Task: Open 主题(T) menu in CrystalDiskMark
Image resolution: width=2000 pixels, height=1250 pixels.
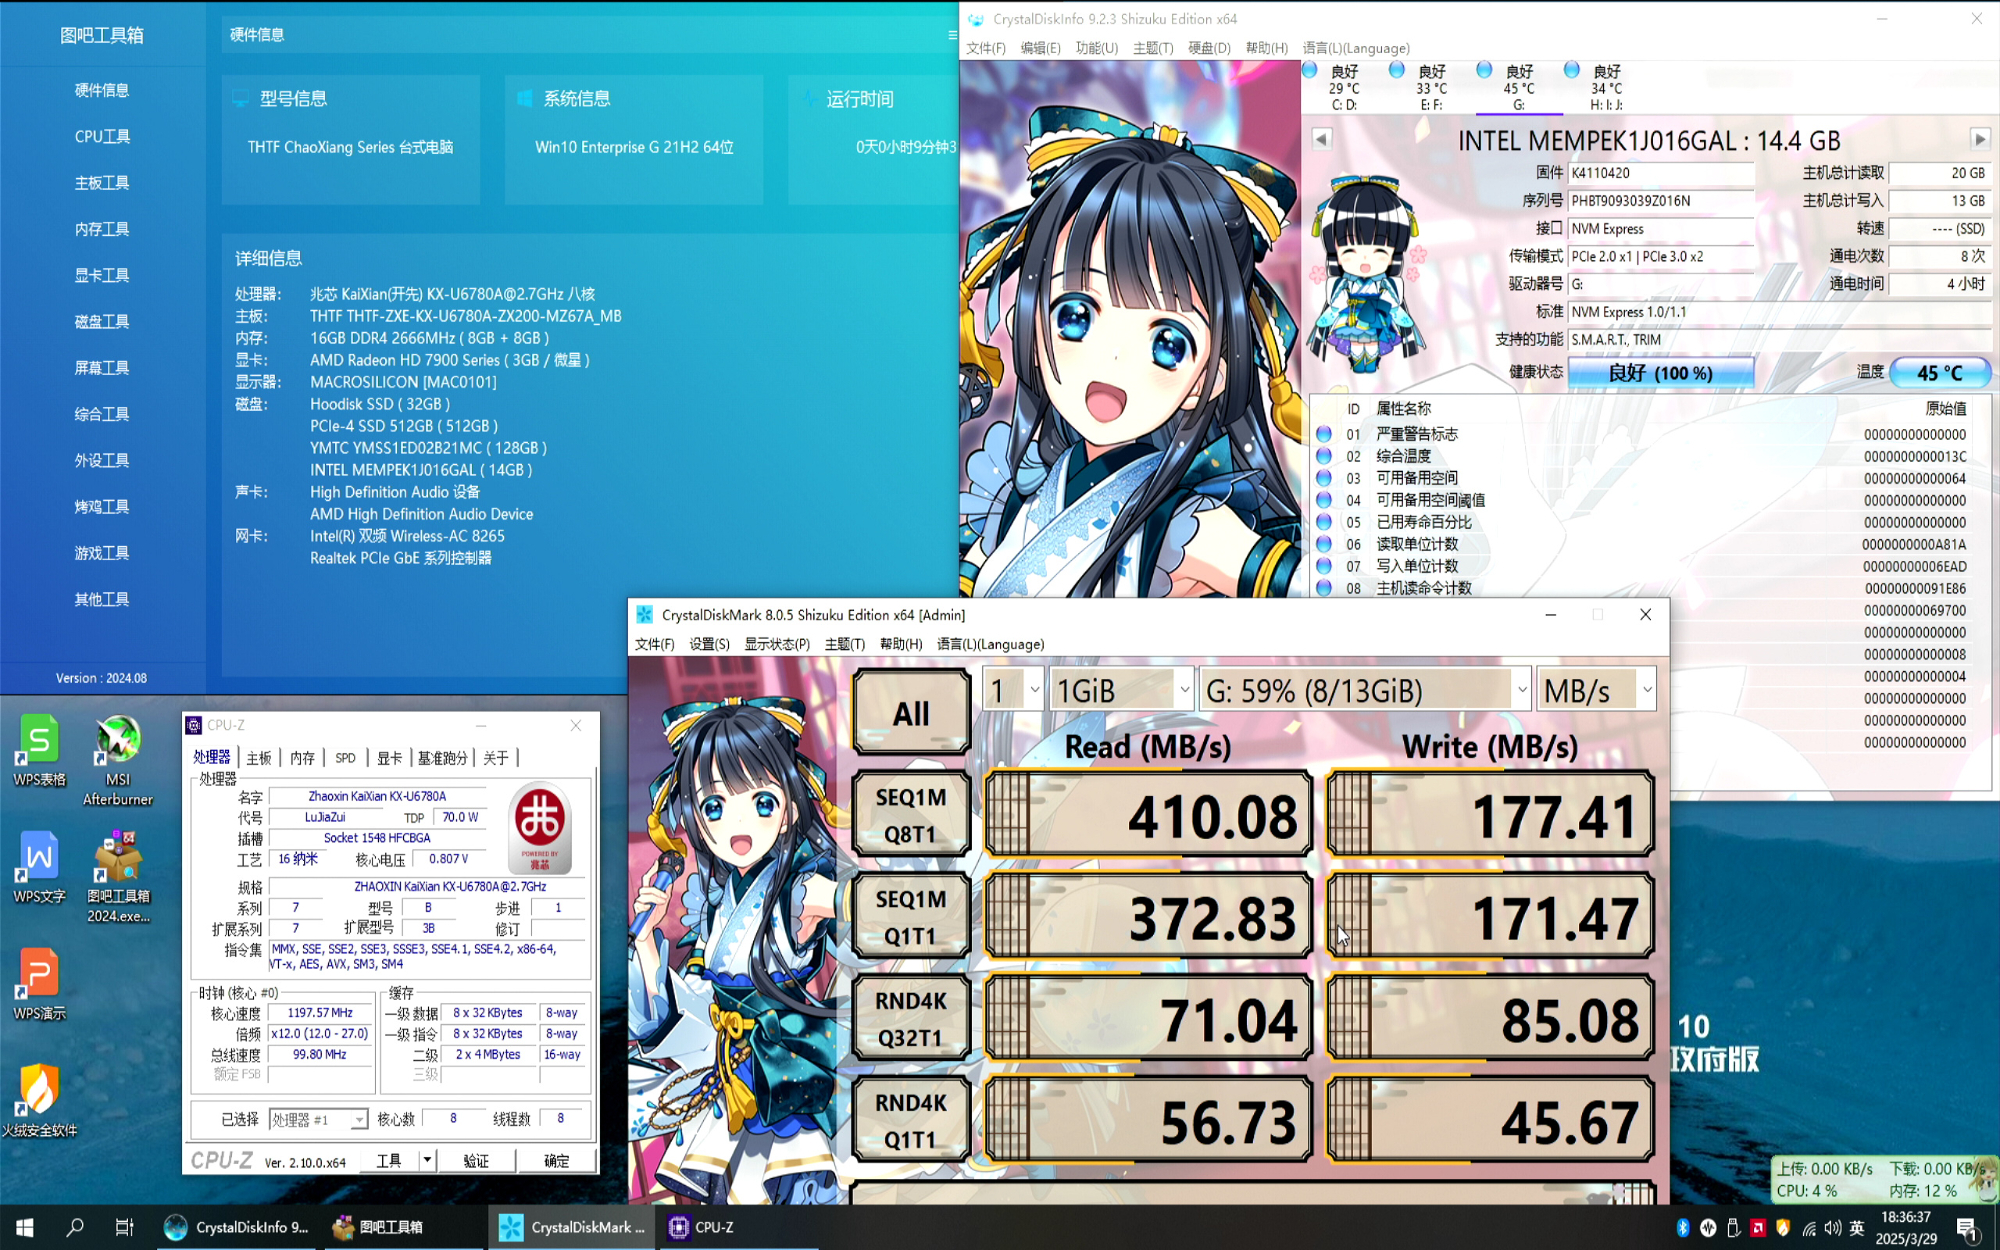Action: pyautogui.click(x=844, y=644)
